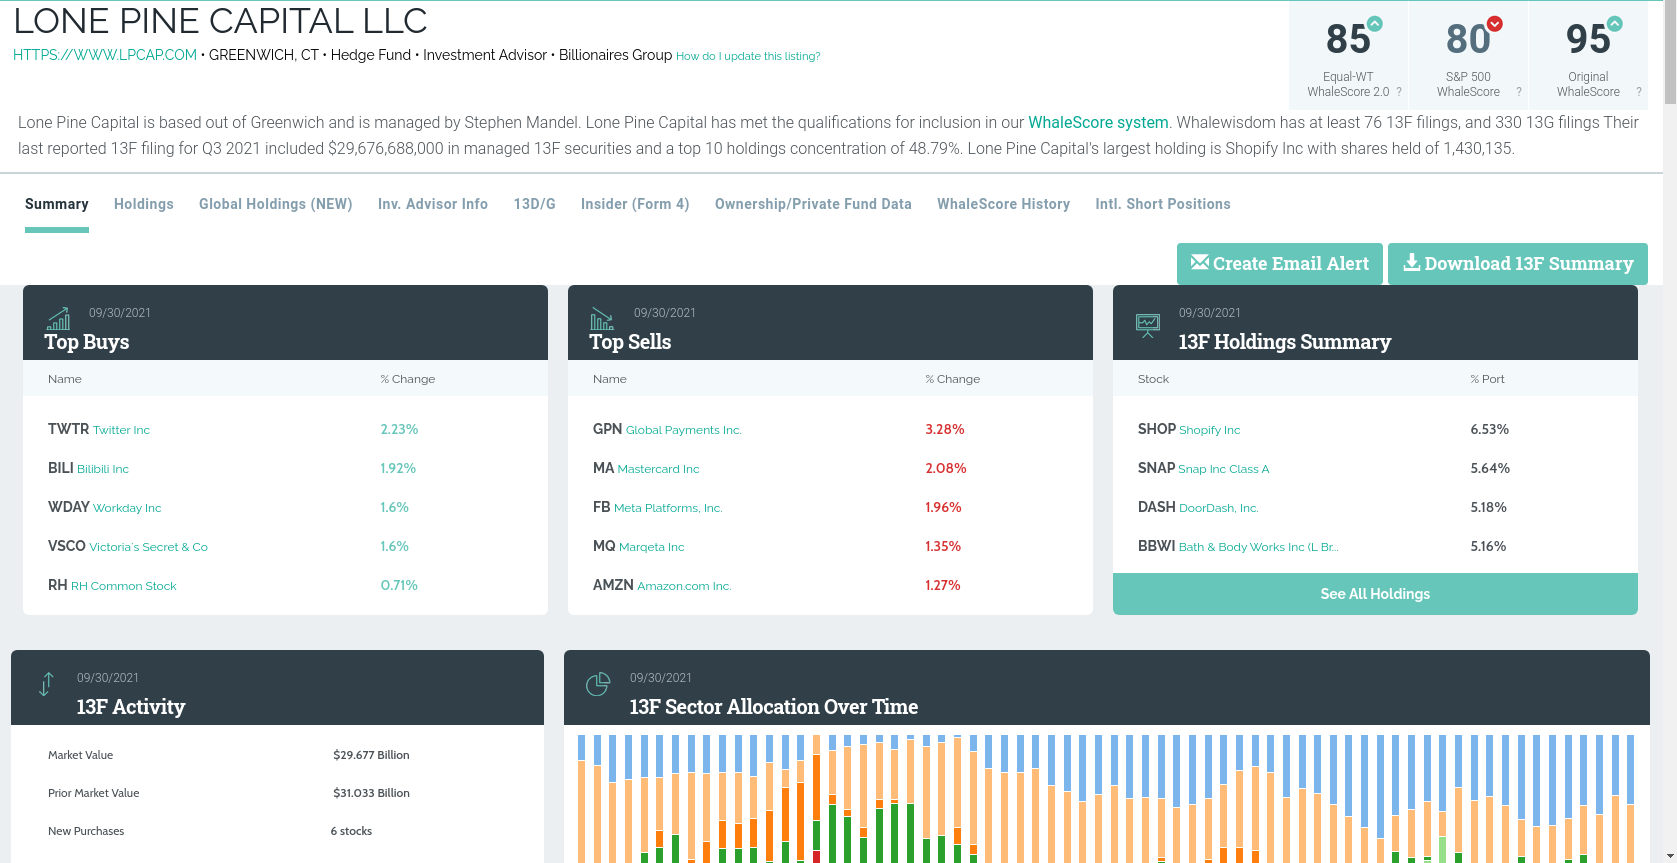Screen dimensions: 1677x863
Task: Click the $29.677 Billion market value
Action: pos(371,755)
